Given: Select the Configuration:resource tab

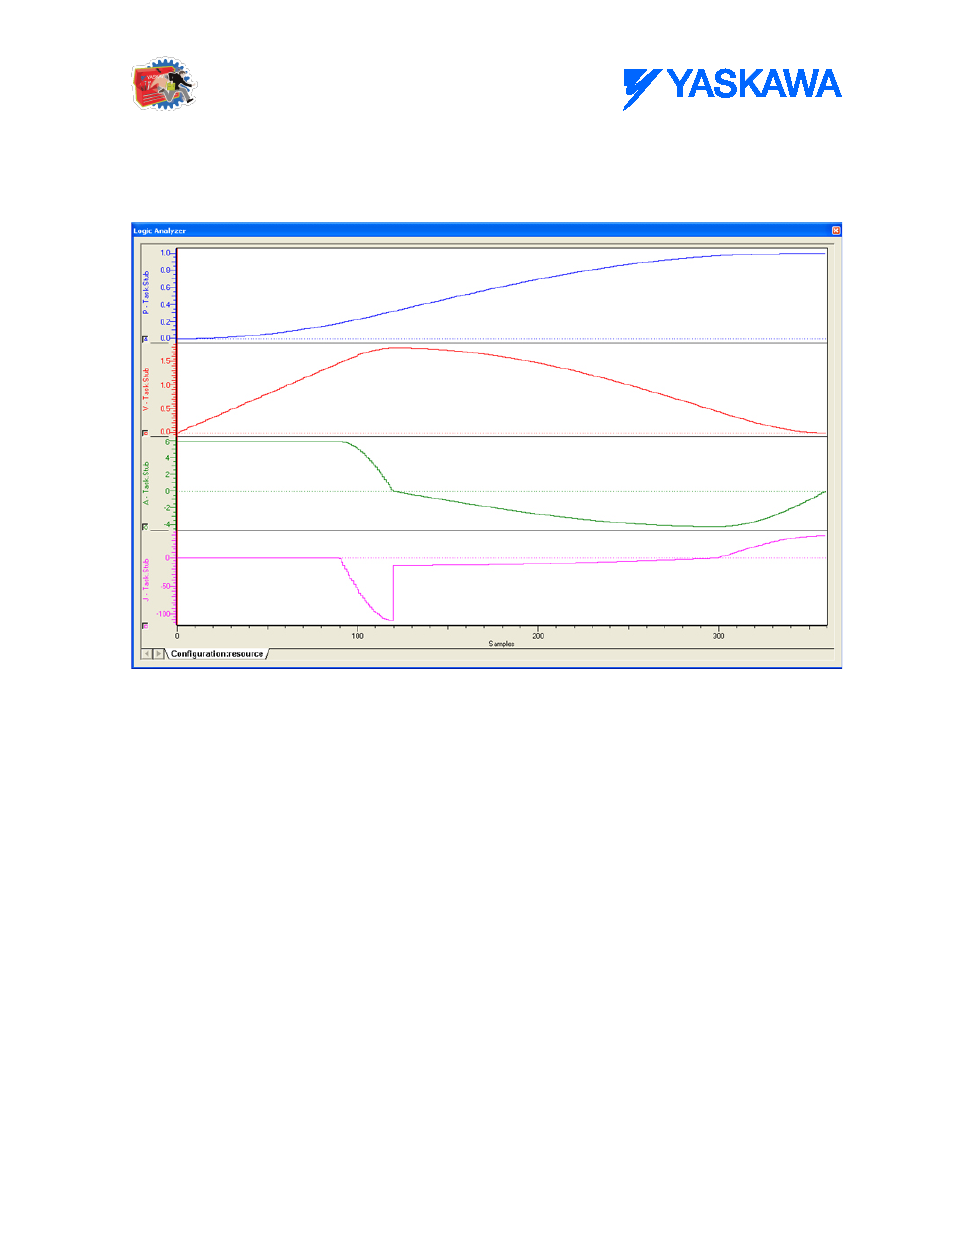Looking at the screenshot, I should point(217,654).
